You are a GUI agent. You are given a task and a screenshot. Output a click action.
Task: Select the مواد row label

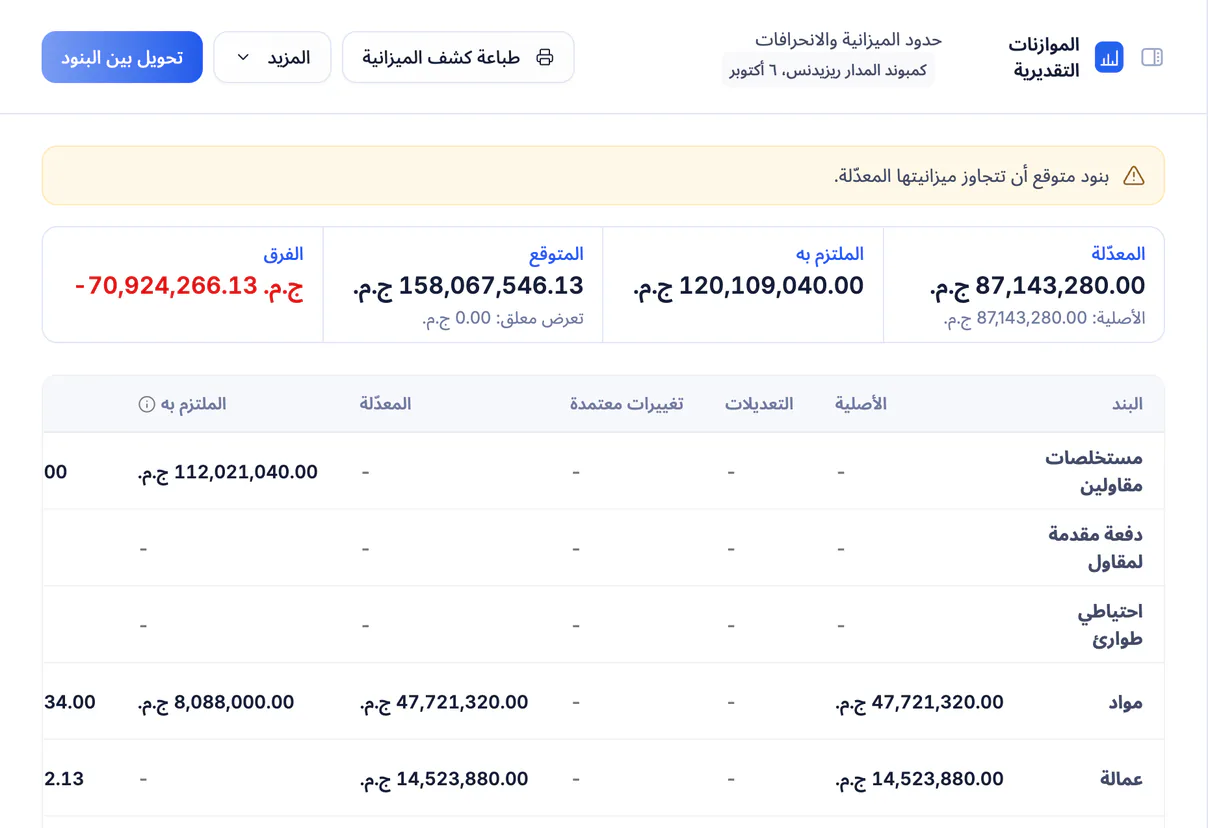tap(1125, 702)
